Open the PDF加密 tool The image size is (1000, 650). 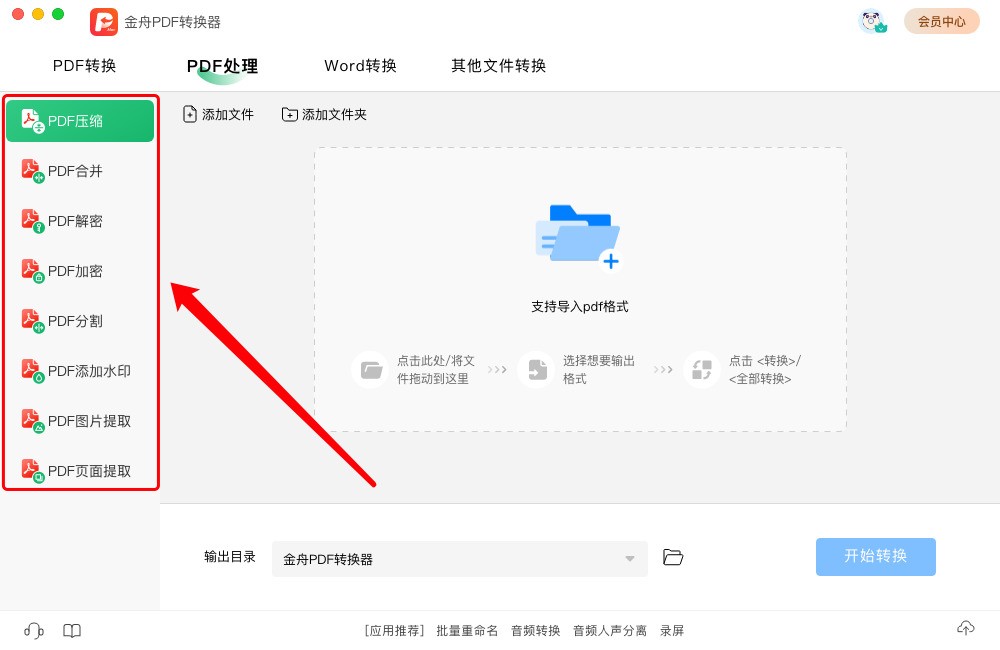point(80,270)
